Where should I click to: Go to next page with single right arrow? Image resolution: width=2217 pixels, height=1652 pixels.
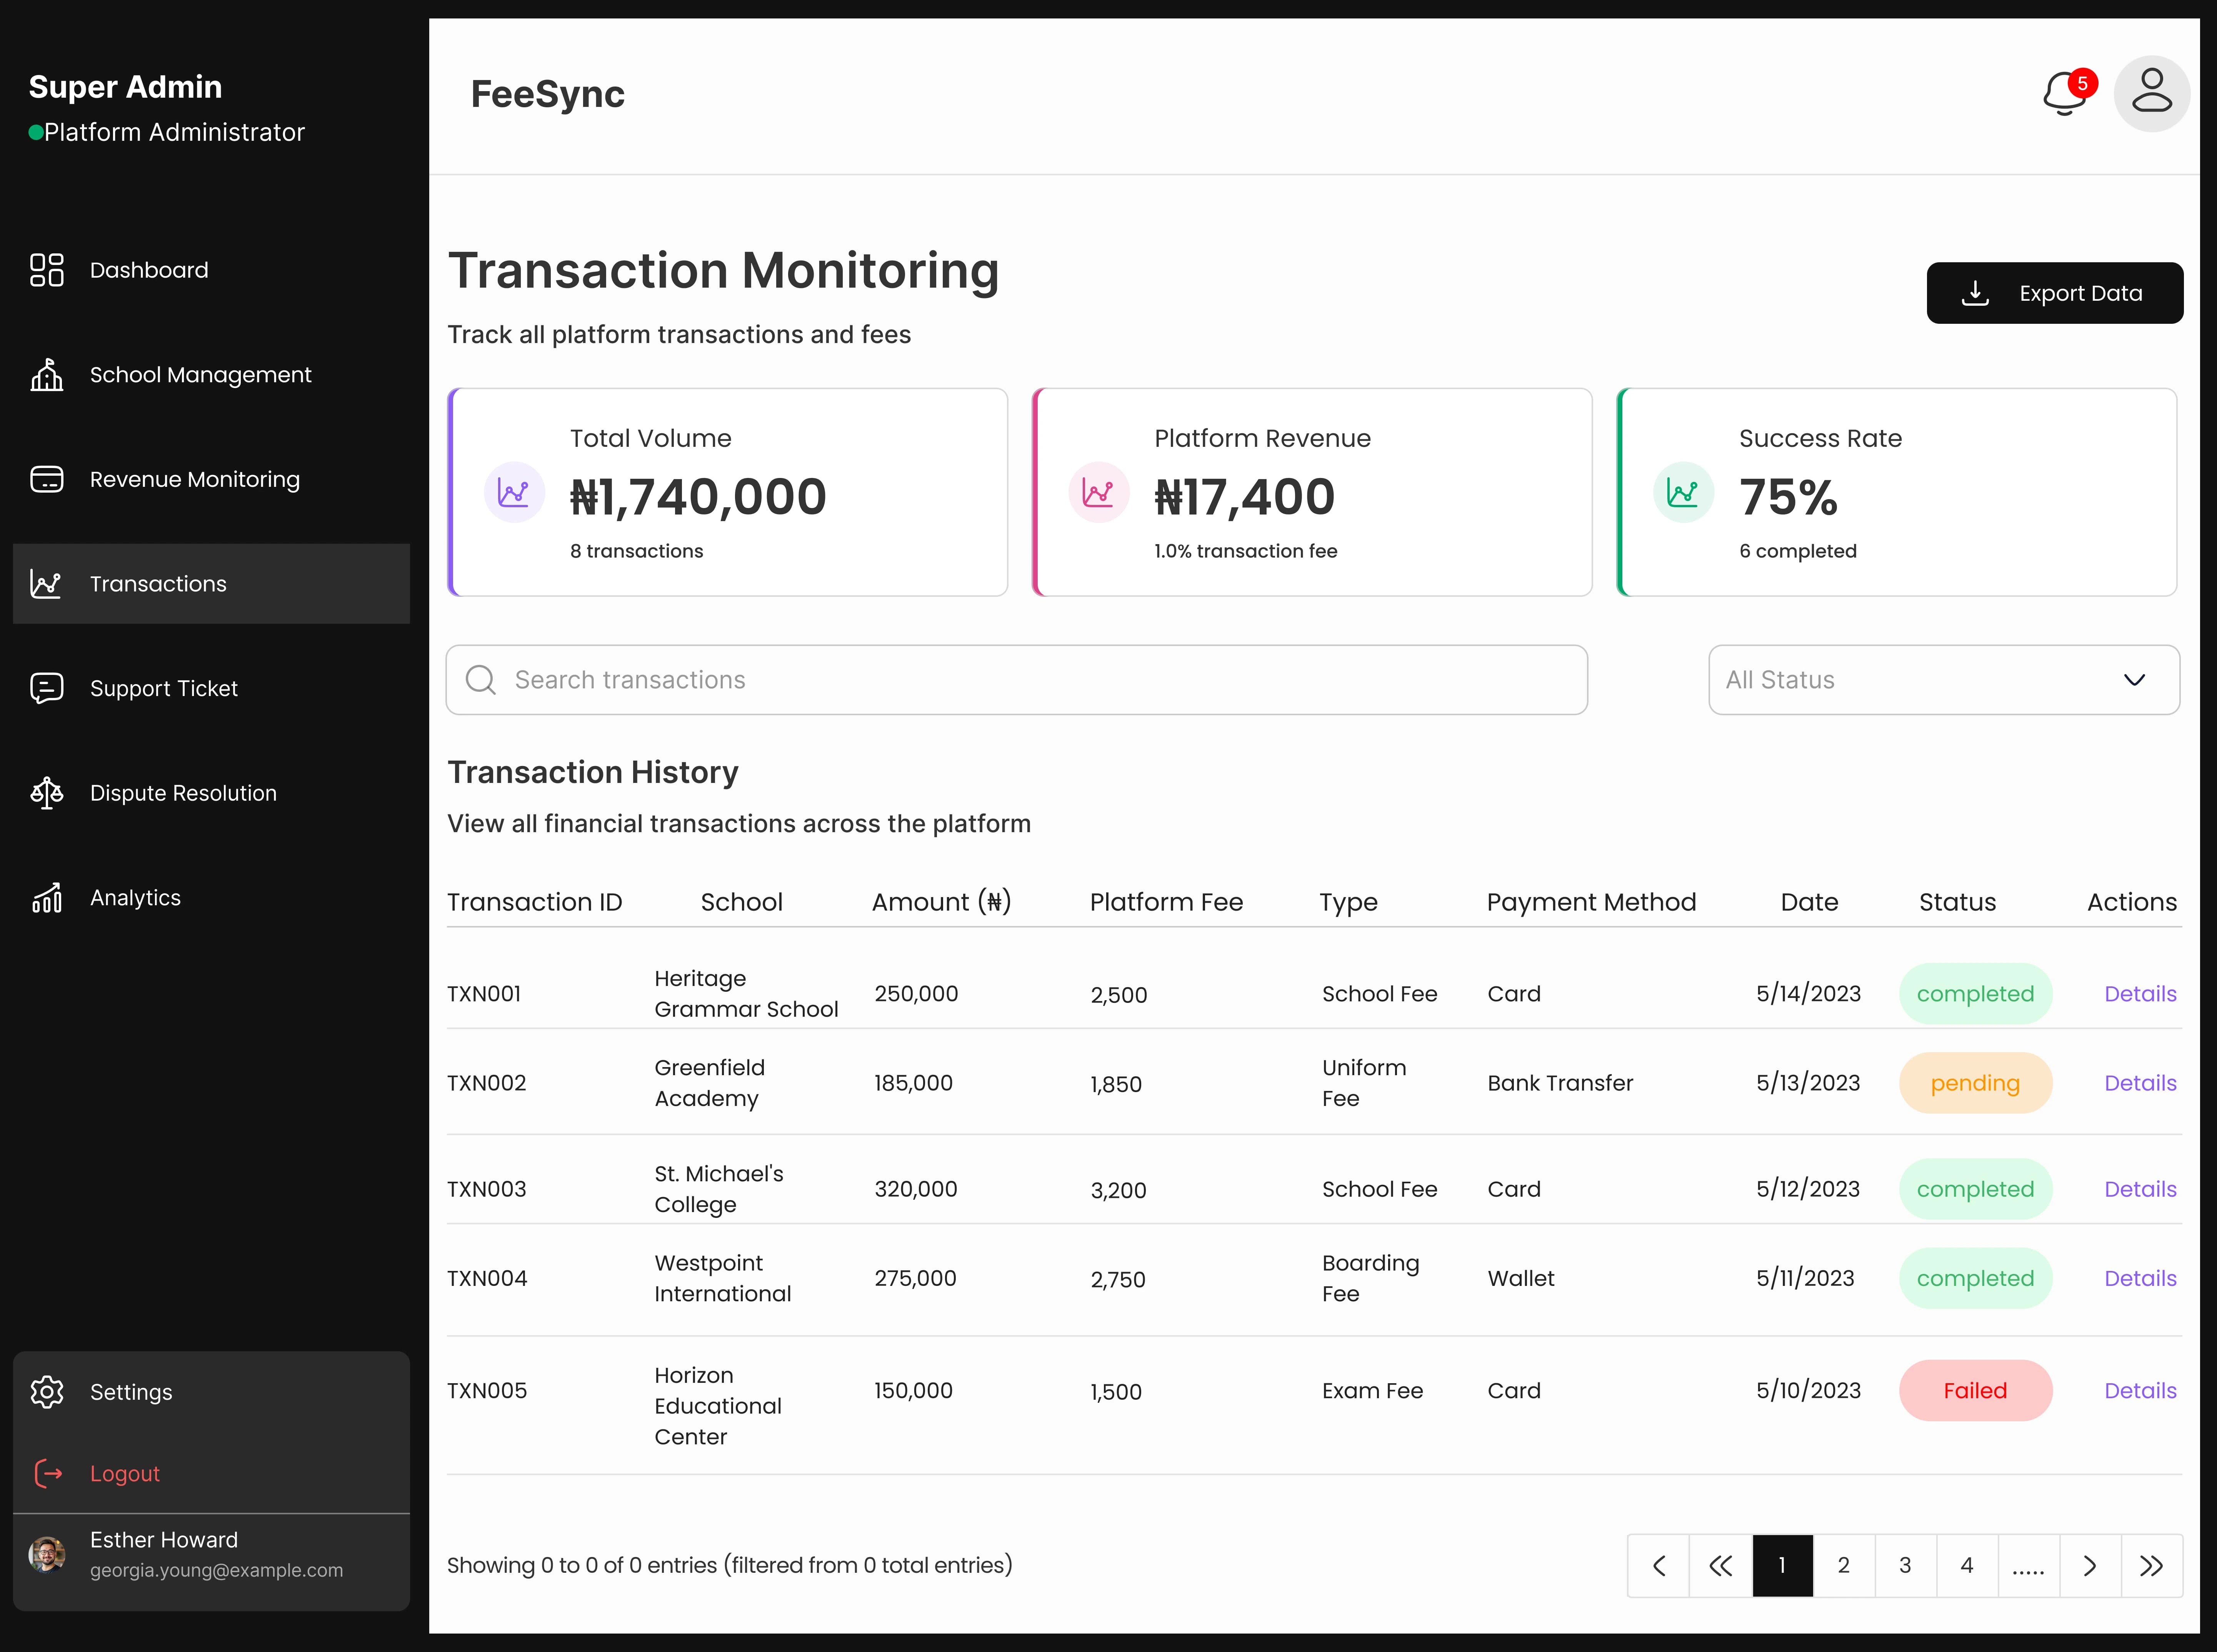[2090, 1566]
